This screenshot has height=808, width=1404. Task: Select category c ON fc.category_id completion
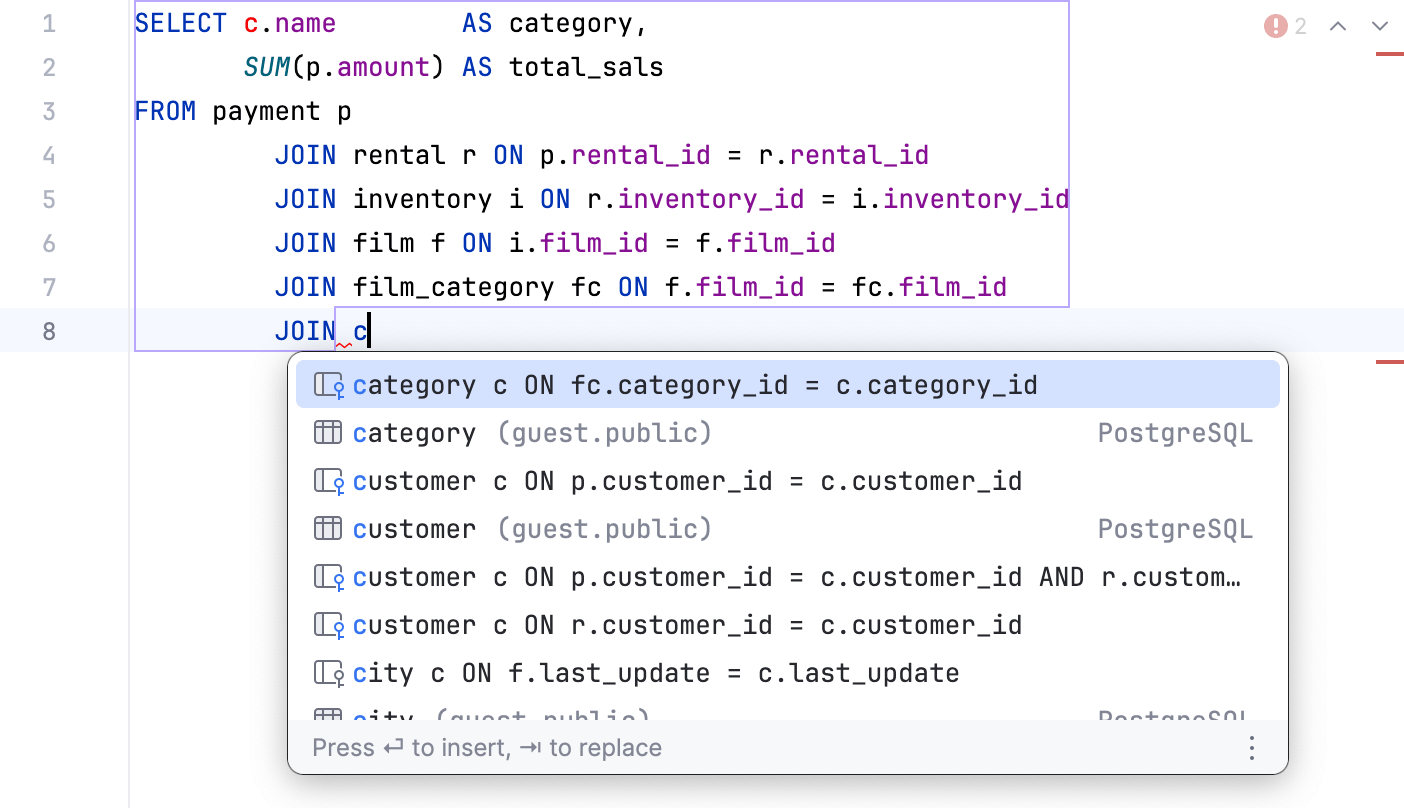coord(694,386)
